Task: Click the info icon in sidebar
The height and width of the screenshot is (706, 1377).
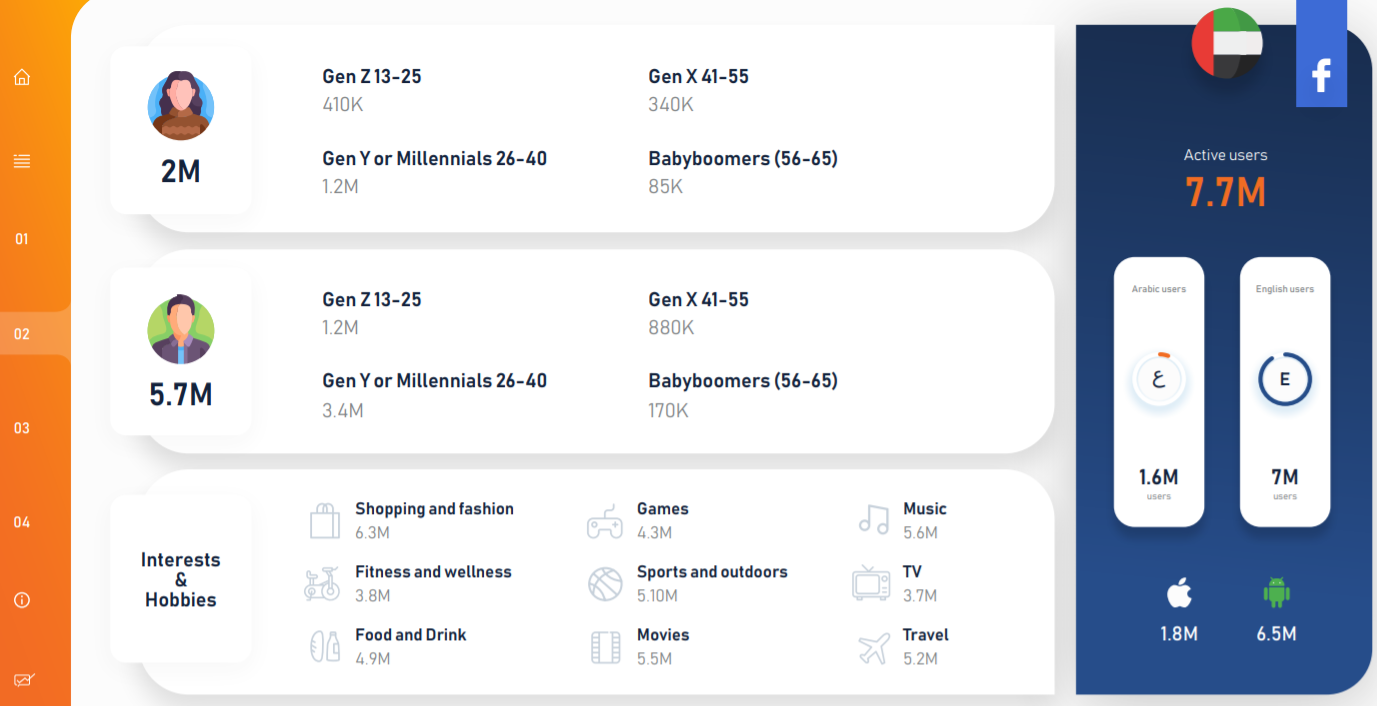Action: point(22,600)
